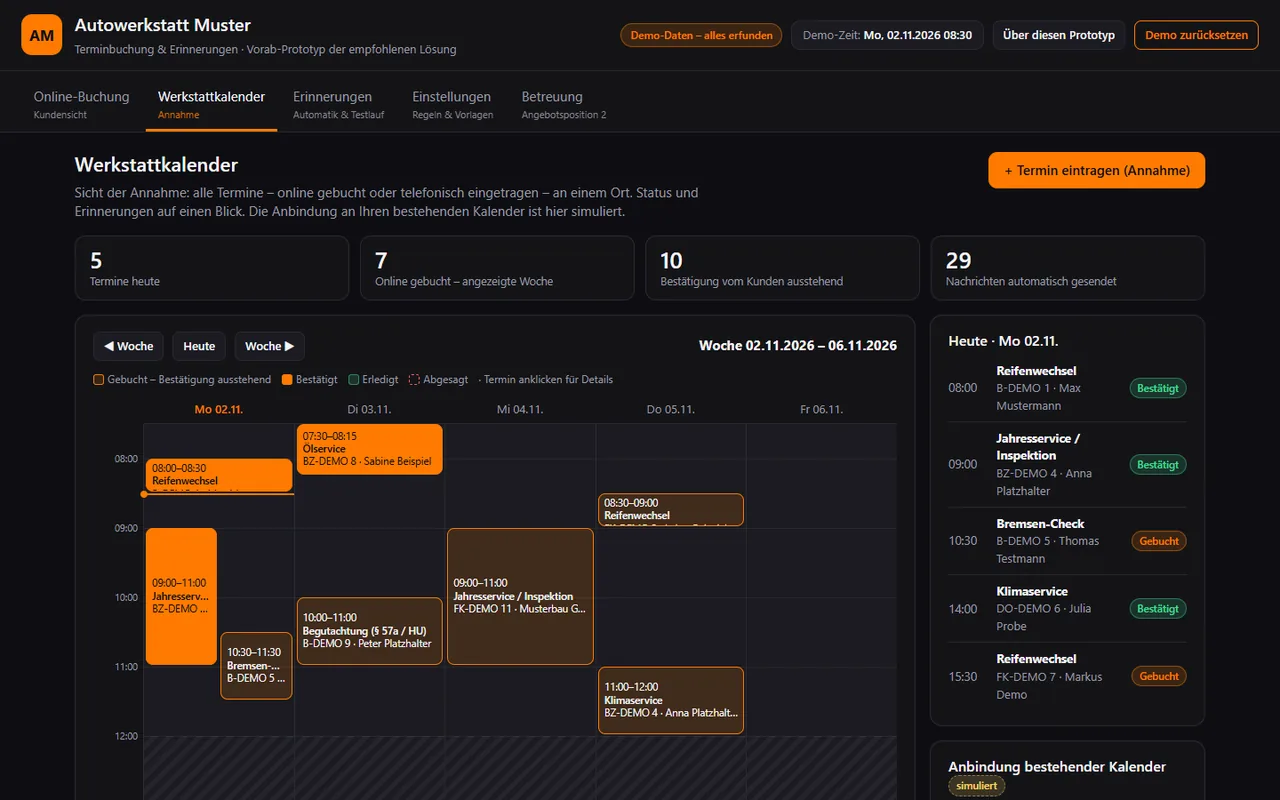Click the Bestätigt badge for Klimaservice
Screen dimensions: 1280x800
click(x=1158, y=608)
